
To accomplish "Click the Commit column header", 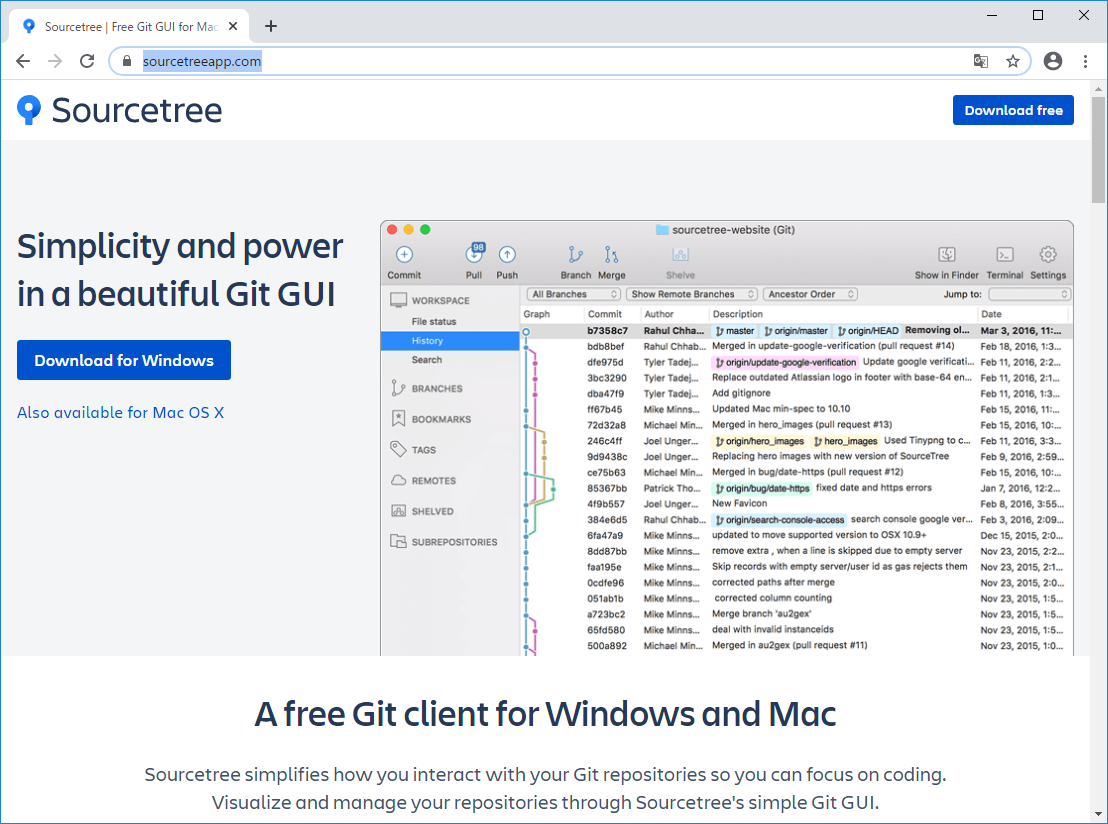I will point(605,314).
